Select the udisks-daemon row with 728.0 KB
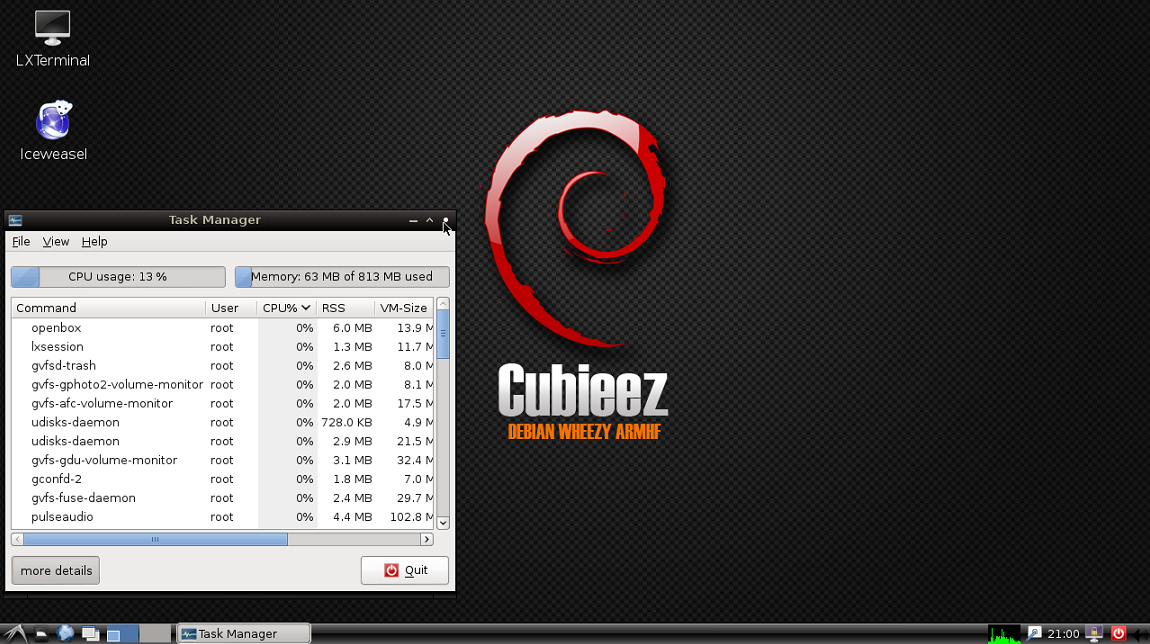The image size is (1150, 644). tap(222, 422)
